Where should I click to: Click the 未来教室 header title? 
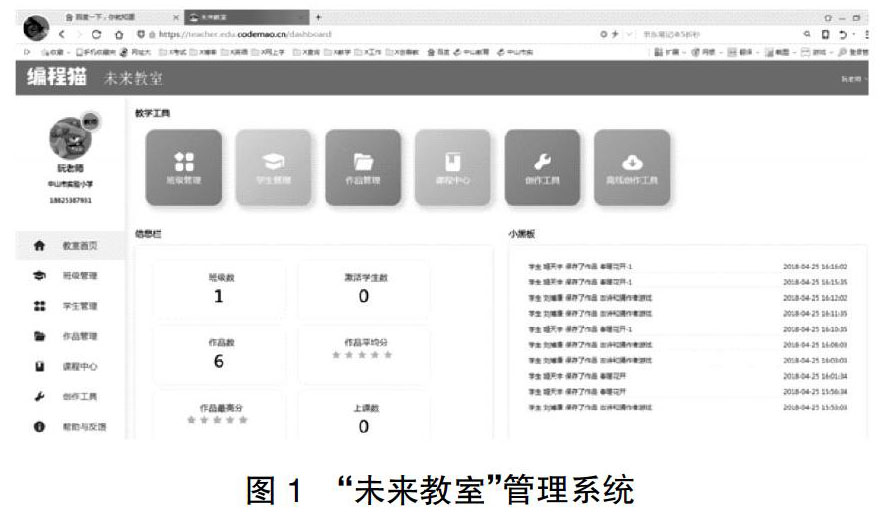click(x=133, y=78)
